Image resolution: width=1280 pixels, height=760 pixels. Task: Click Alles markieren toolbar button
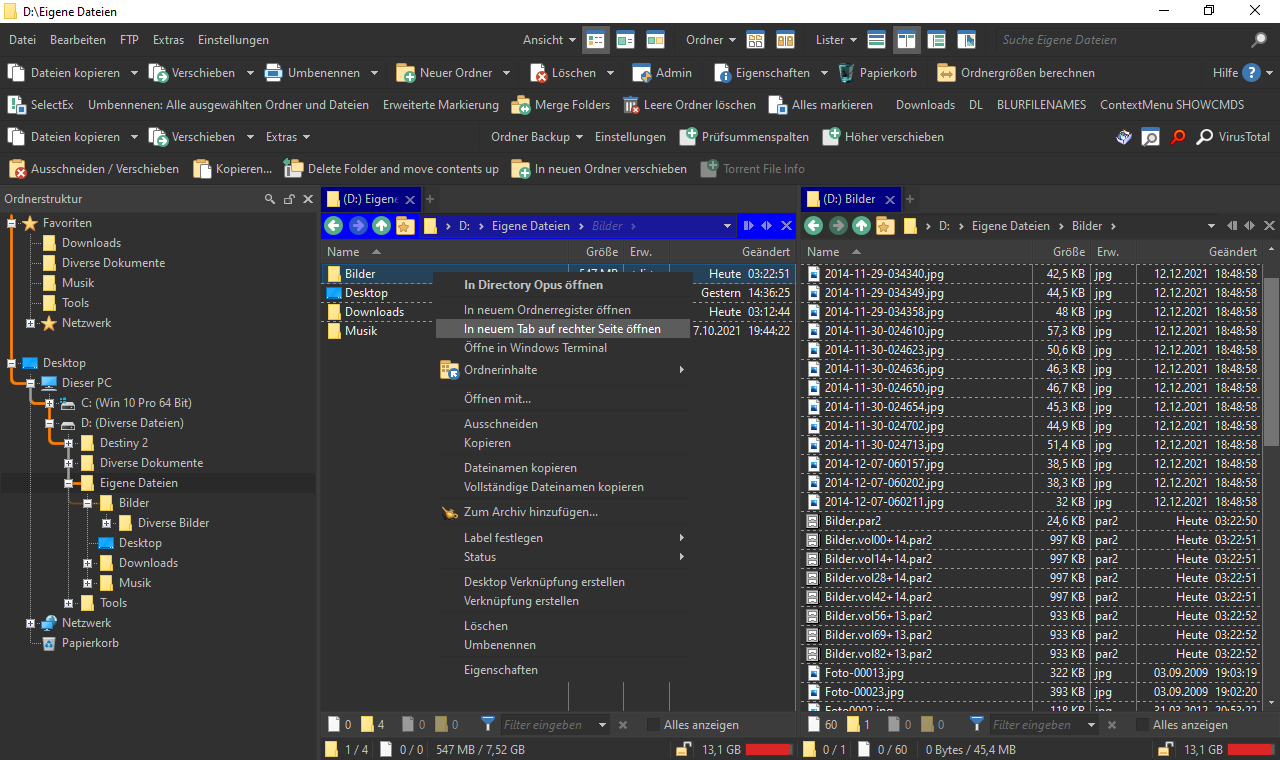click(821, 105)
